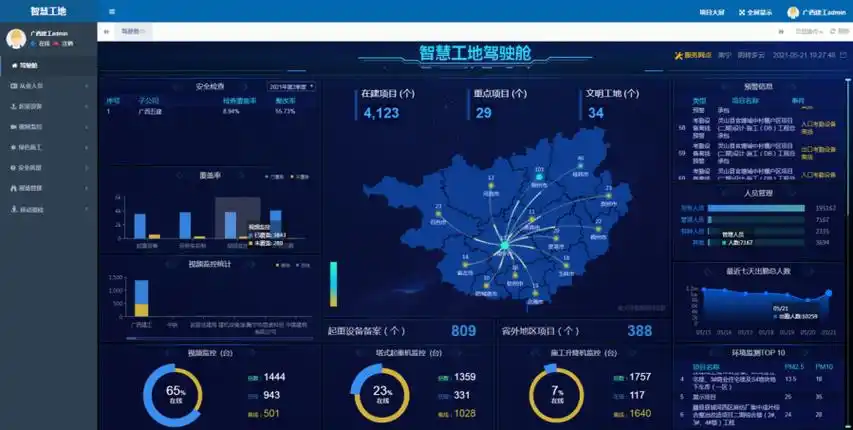The height and width of the screenshot is (430, 853).
Task: Click the PM2.5 column header in 环境监测TOP 10
Action: pos(794,367)
